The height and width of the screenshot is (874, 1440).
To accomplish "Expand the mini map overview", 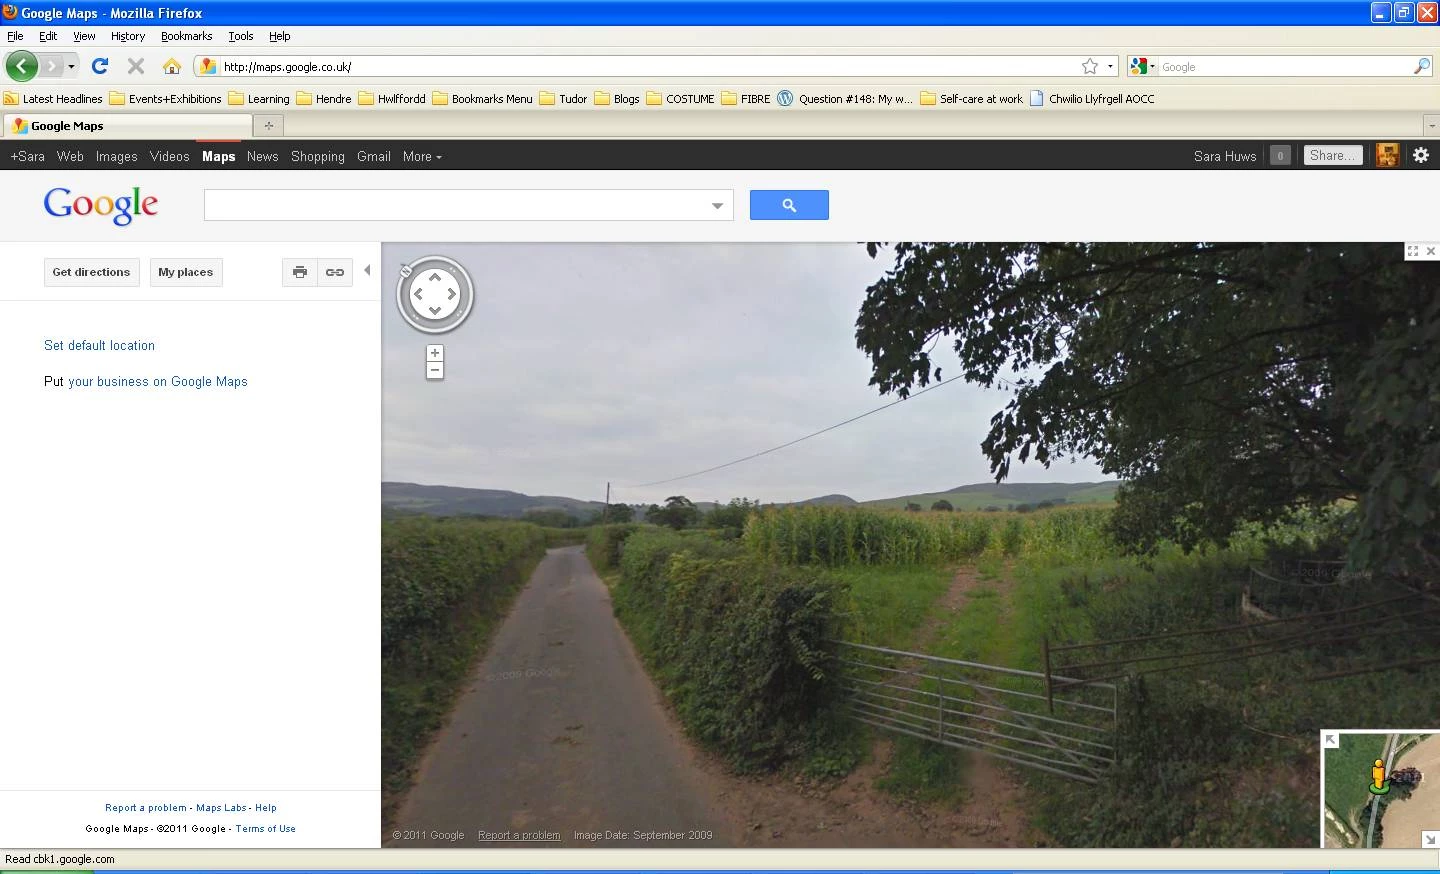I will pos(1331,740).
